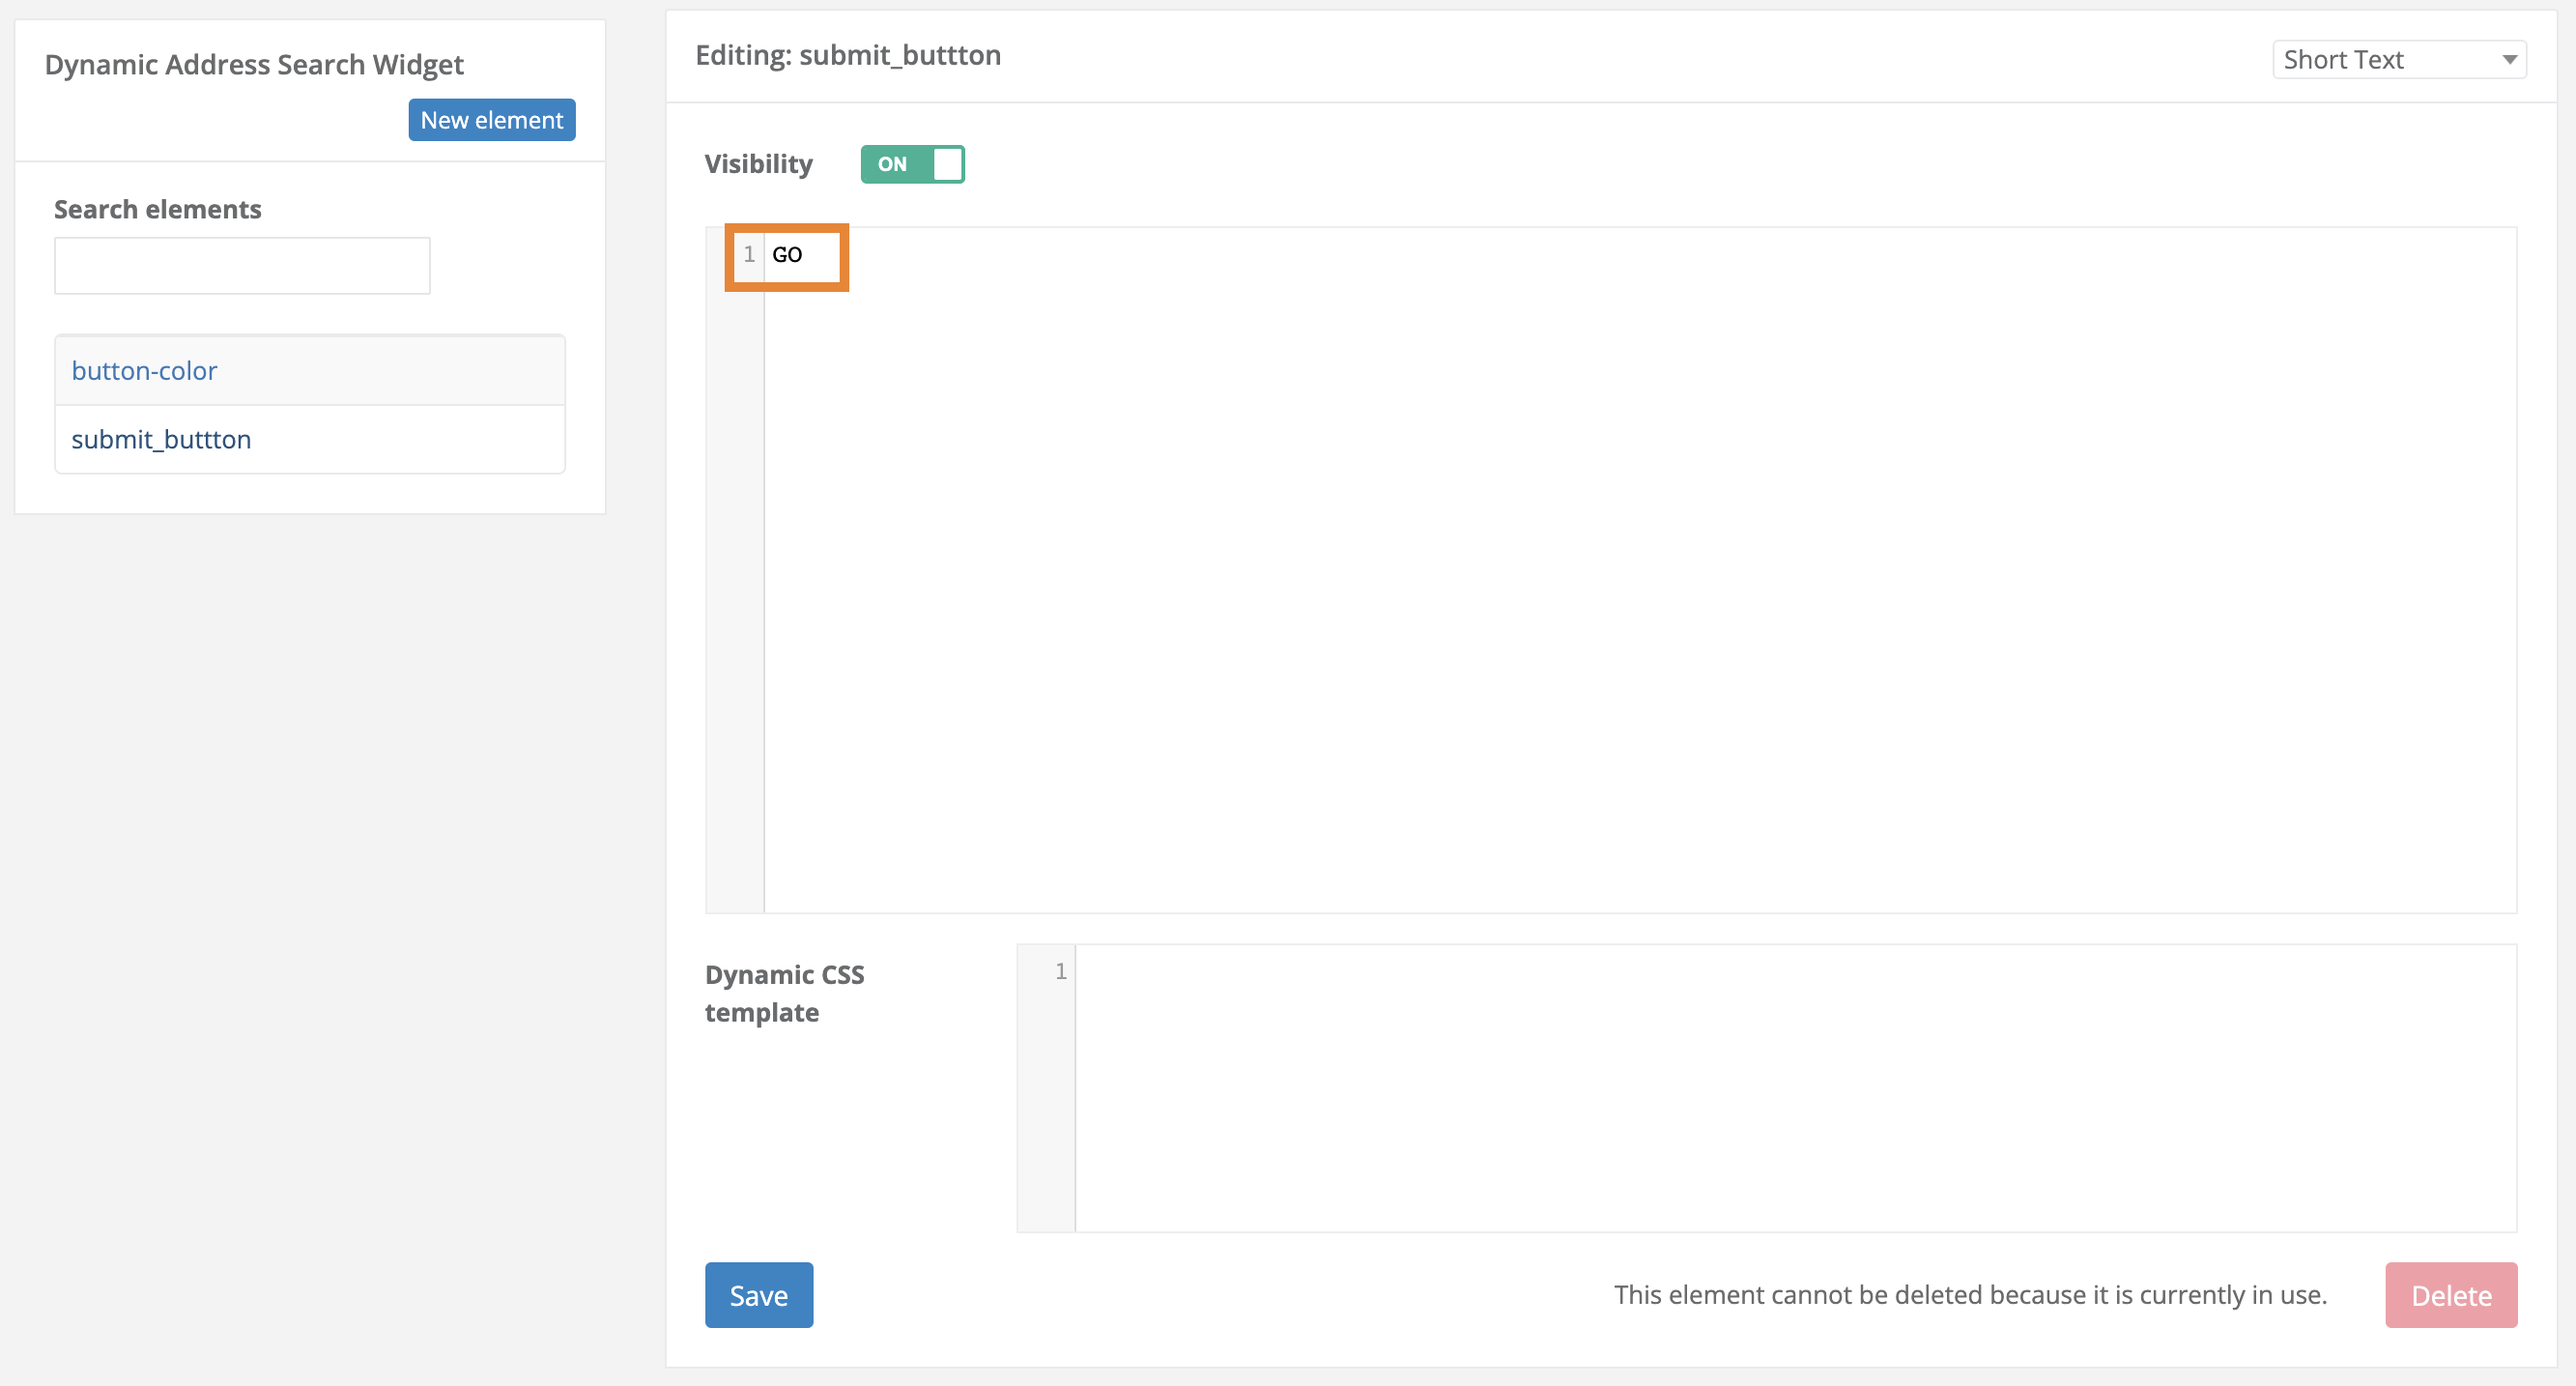The image size is (2576, 1386).
Task: Place cursor in the Dynamic CSS template editor
Action: [1700, 1090]
